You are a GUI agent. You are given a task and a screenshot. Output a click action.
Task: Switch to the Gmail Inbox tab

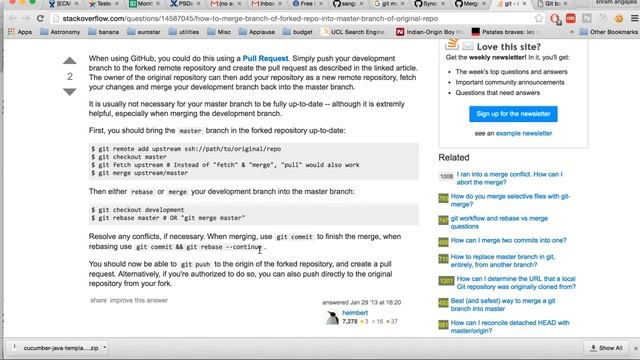pos(267,4)
